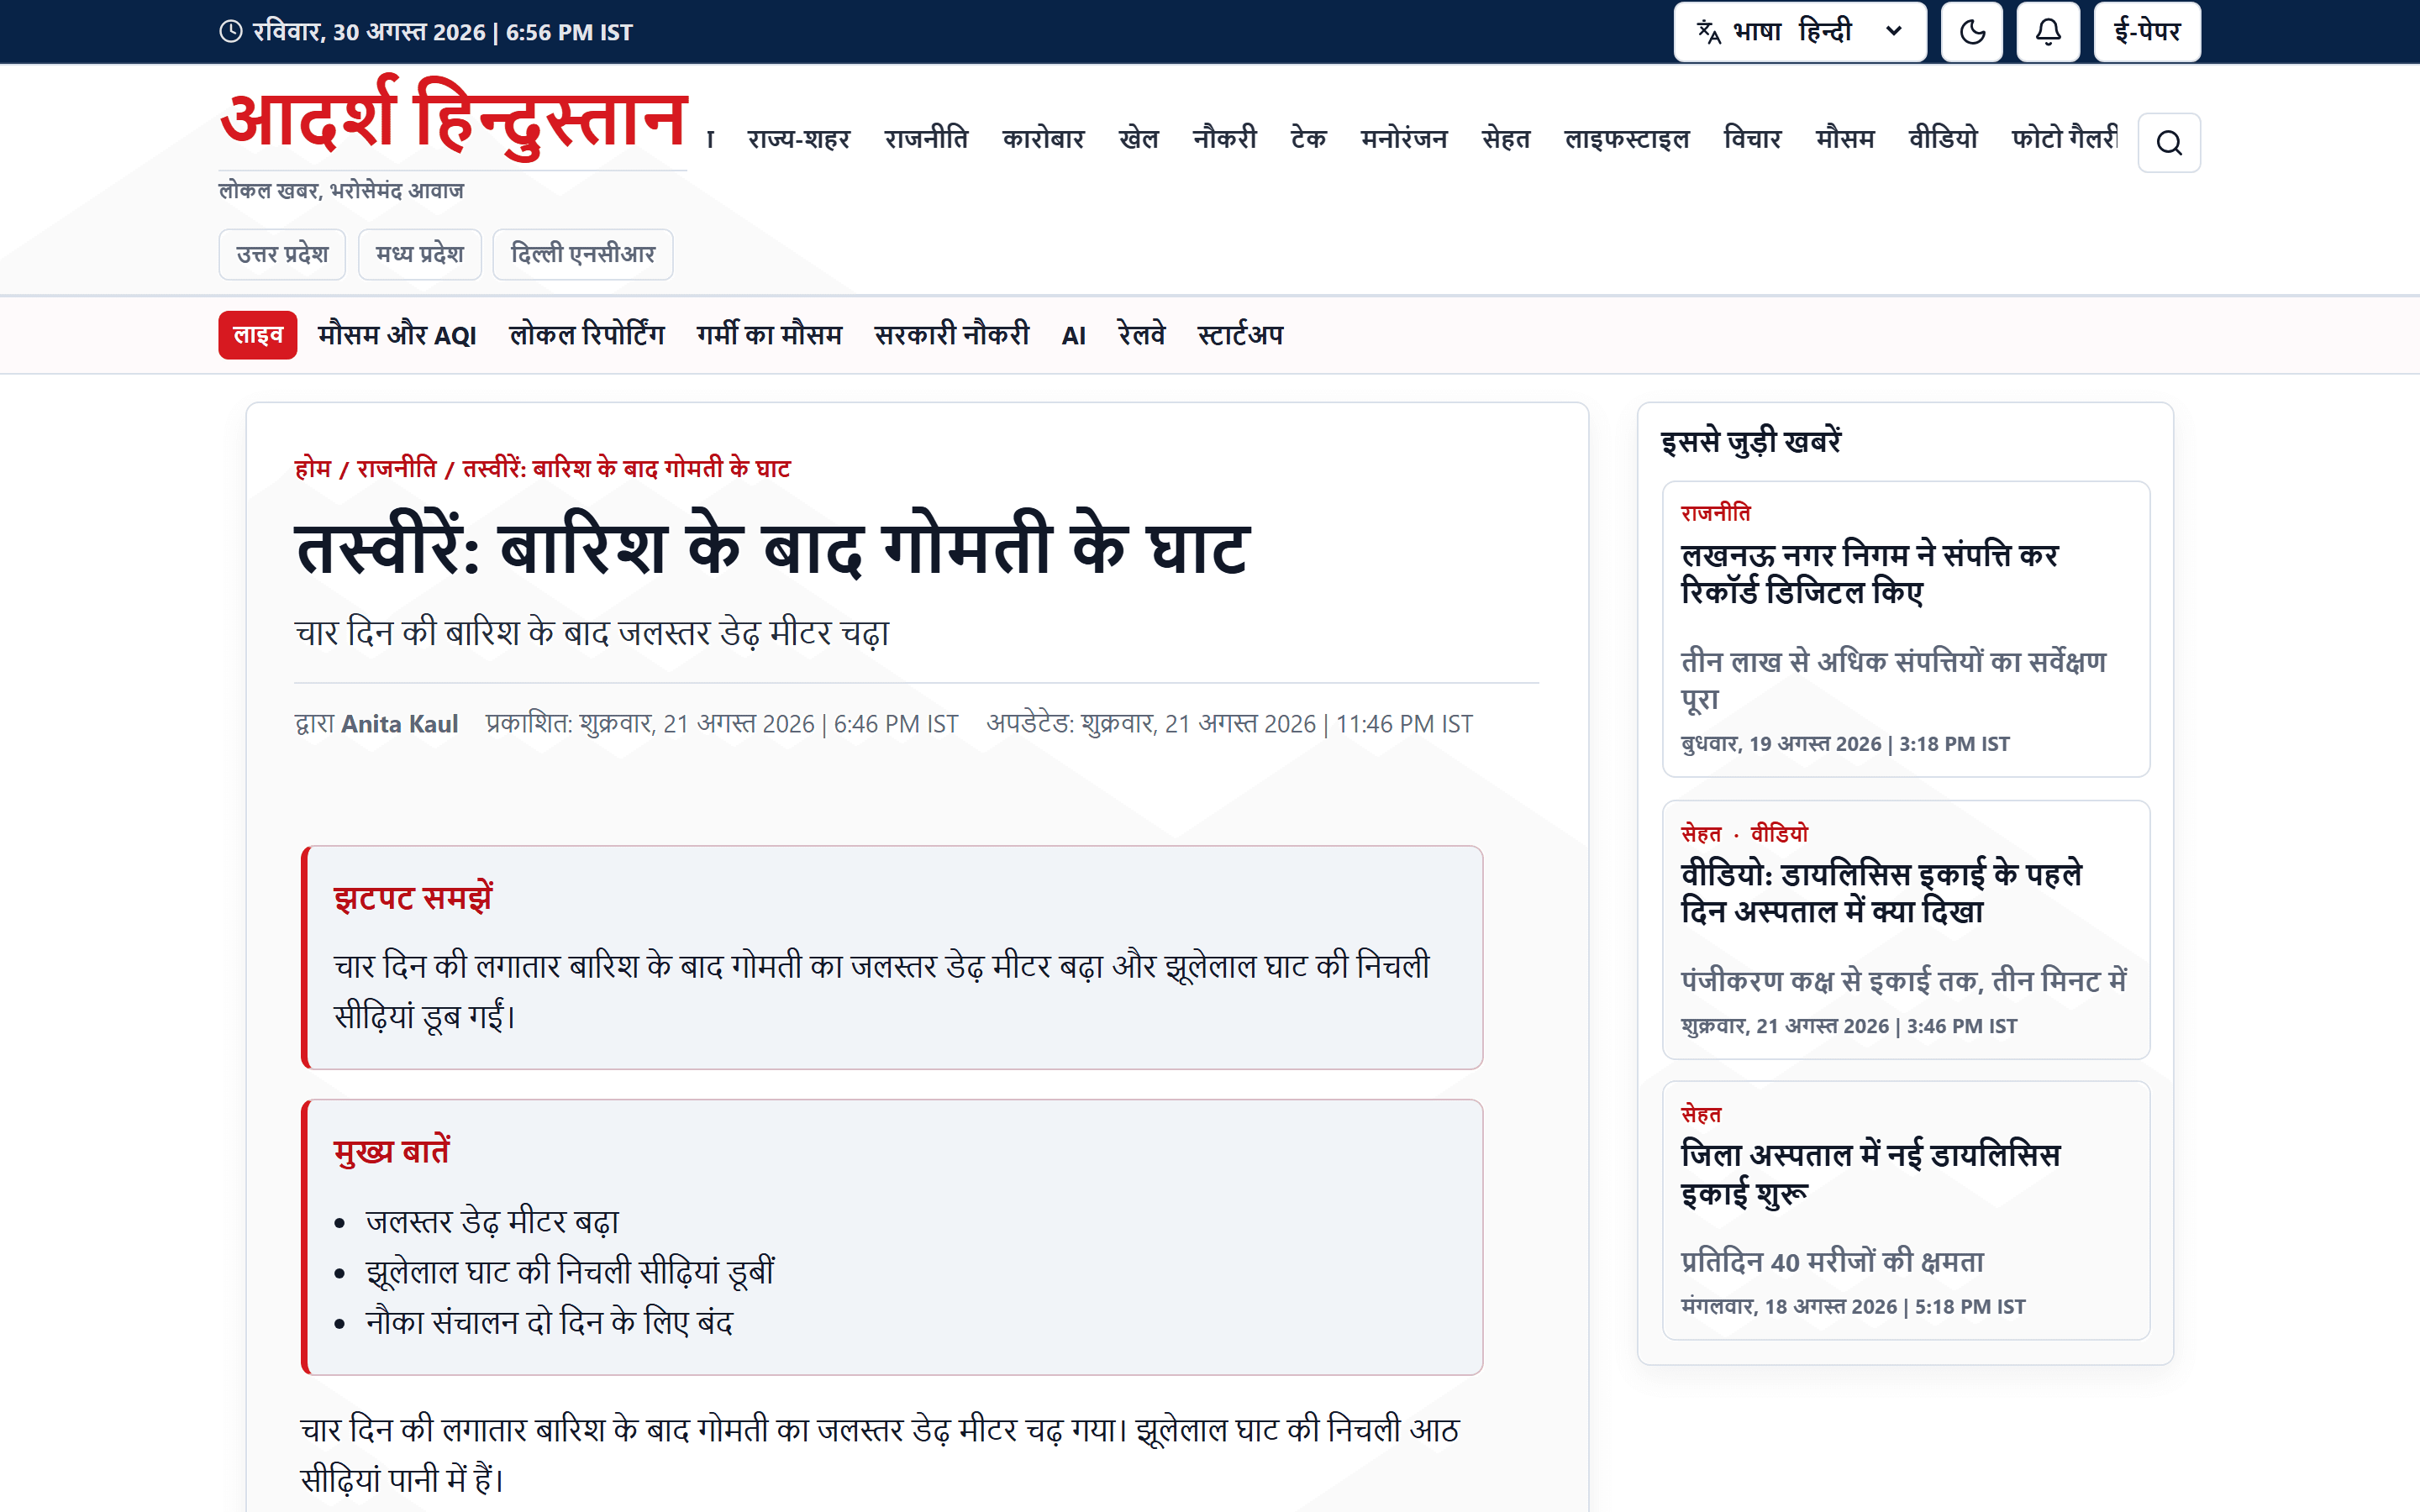The image size is (2420, 1512).
Task: Click the date and time in header
Action: [x=426, y=32]
